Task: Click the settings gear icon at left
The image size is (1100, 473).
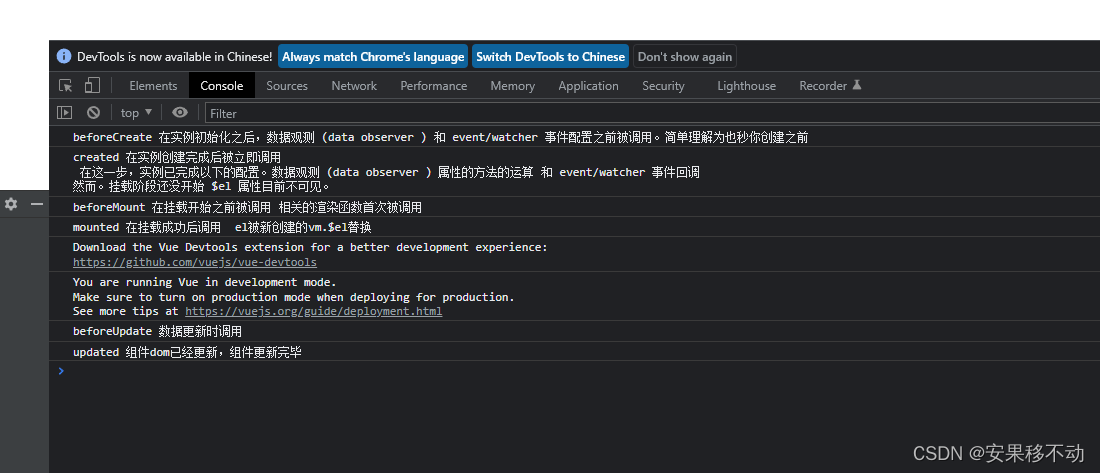Action: tap(11, 204)
